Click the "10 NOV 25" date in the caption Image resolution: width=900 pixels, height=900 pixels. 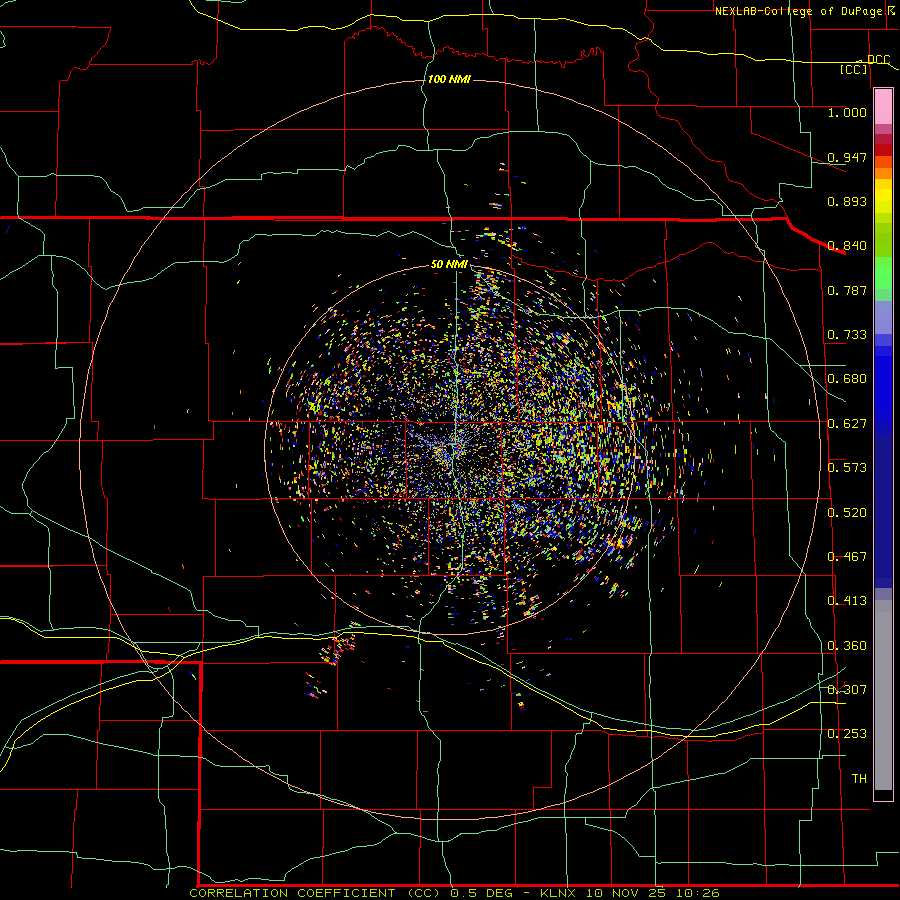[x=626, y=893]
